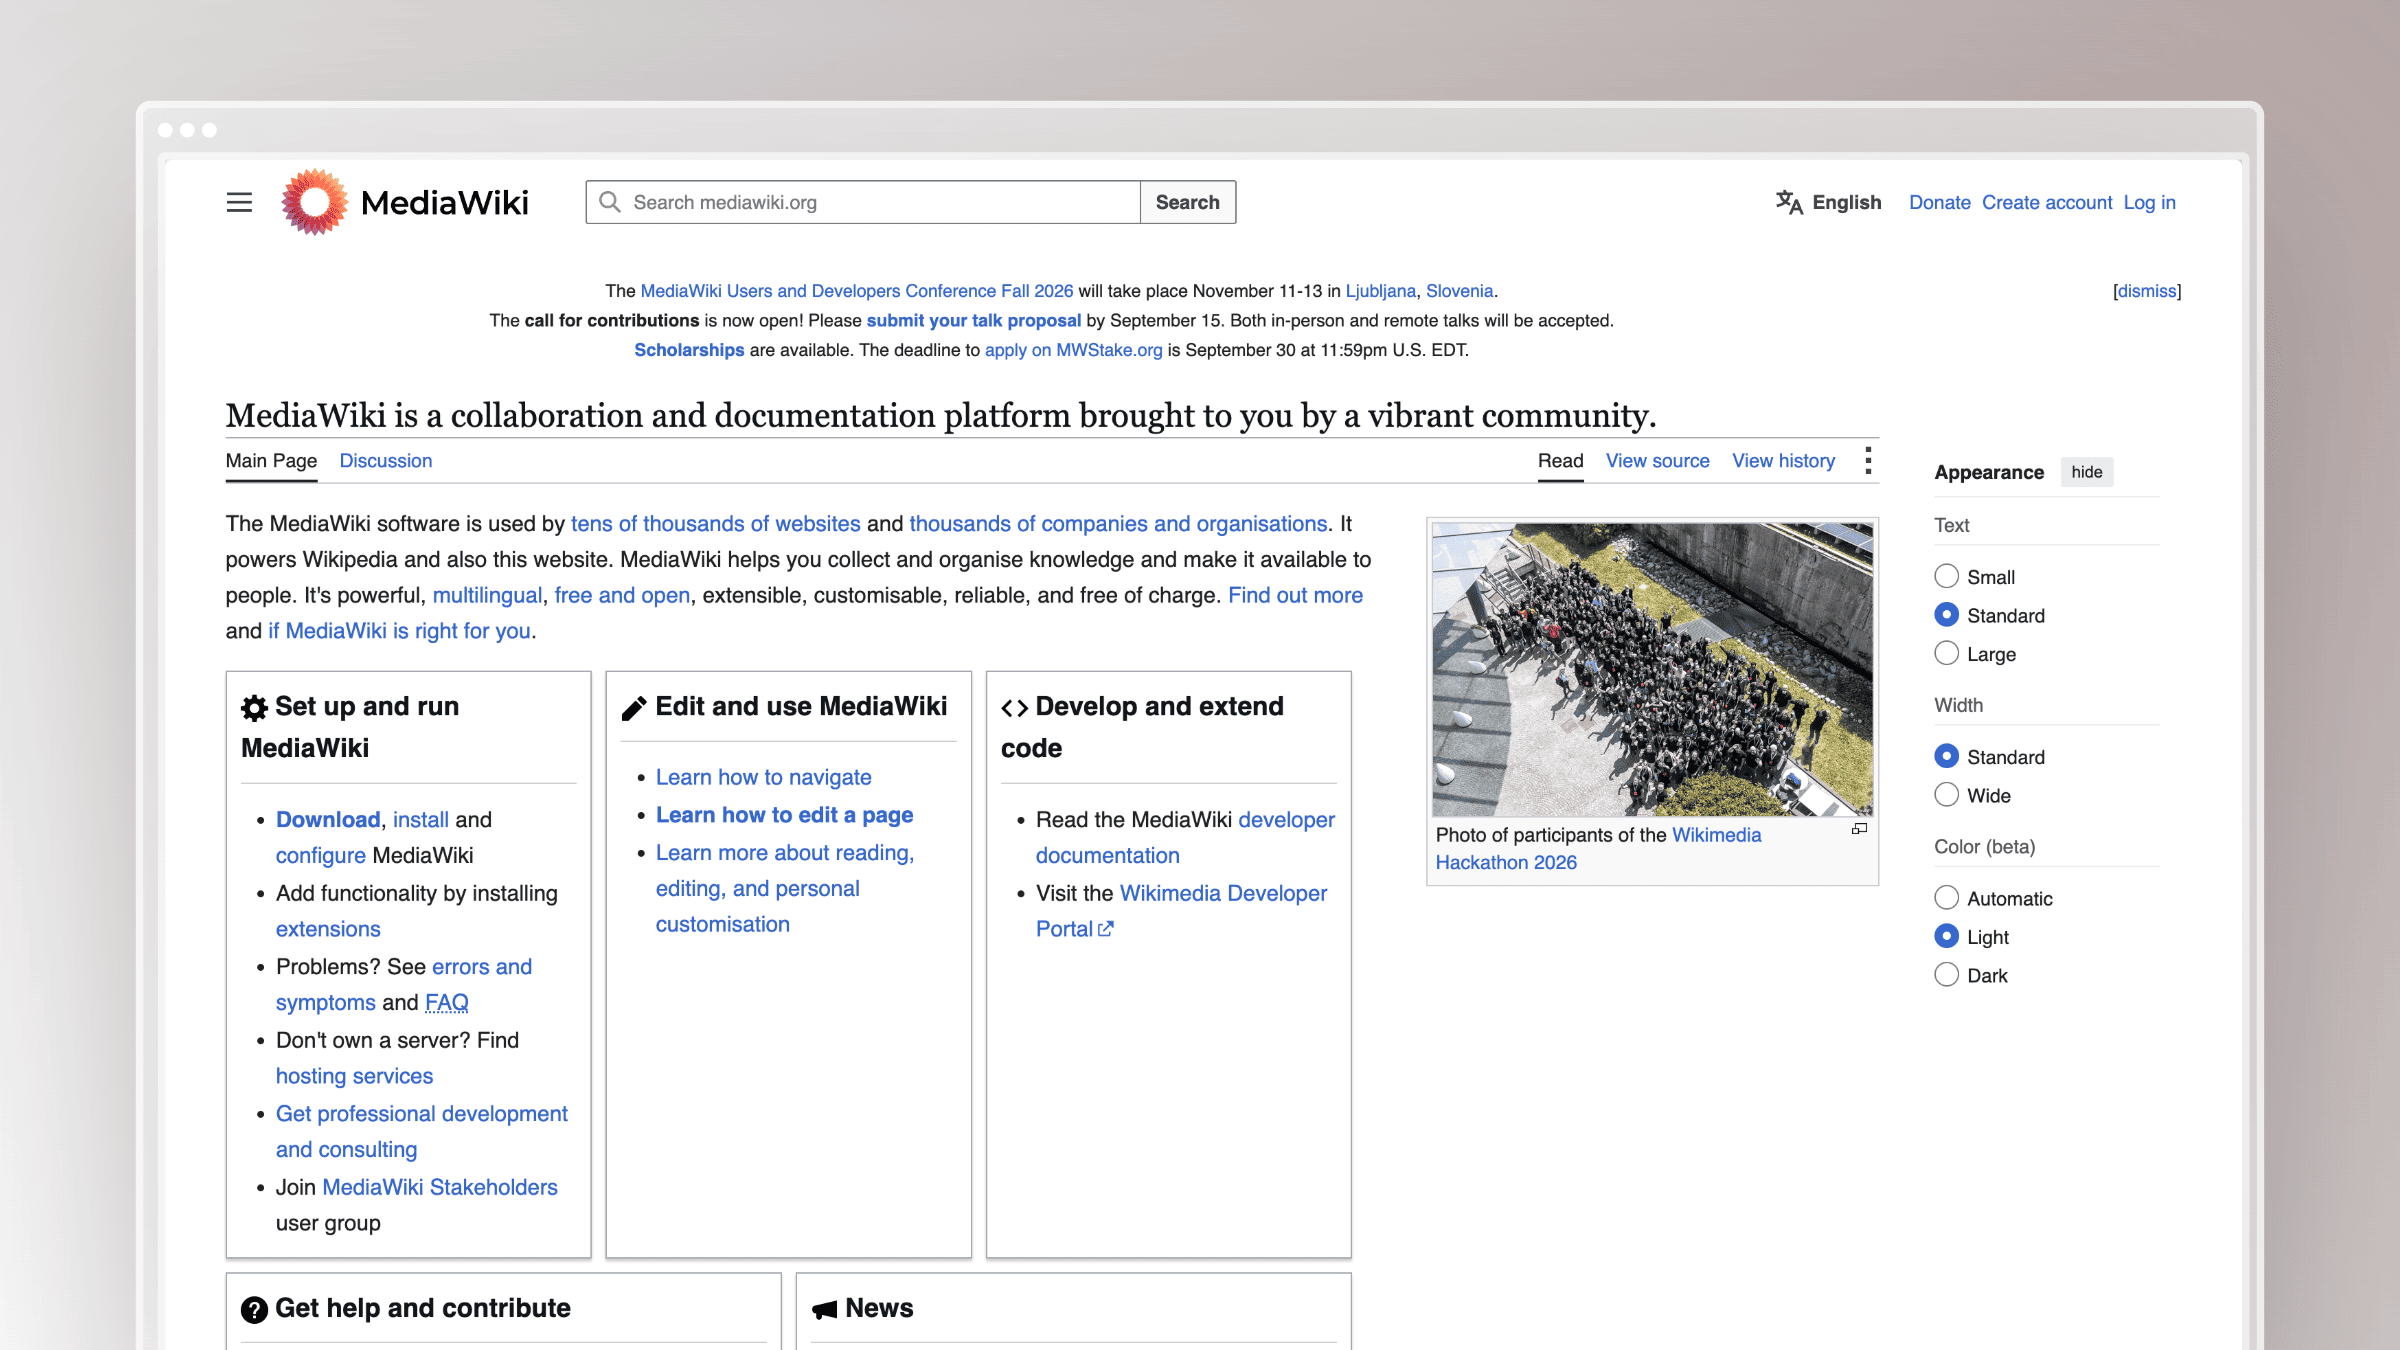The image size is (2400, 1350).
Task: Click Log in
Action: [2149, 202]
